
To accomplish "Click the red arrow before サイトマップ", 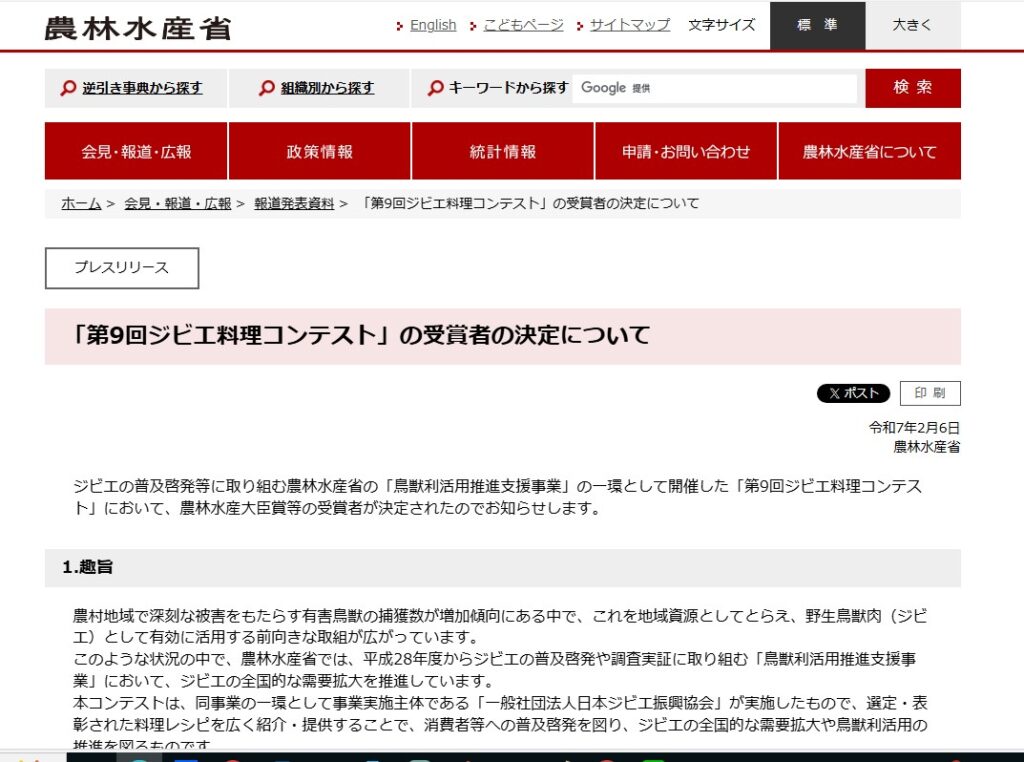I will point(579,26).
